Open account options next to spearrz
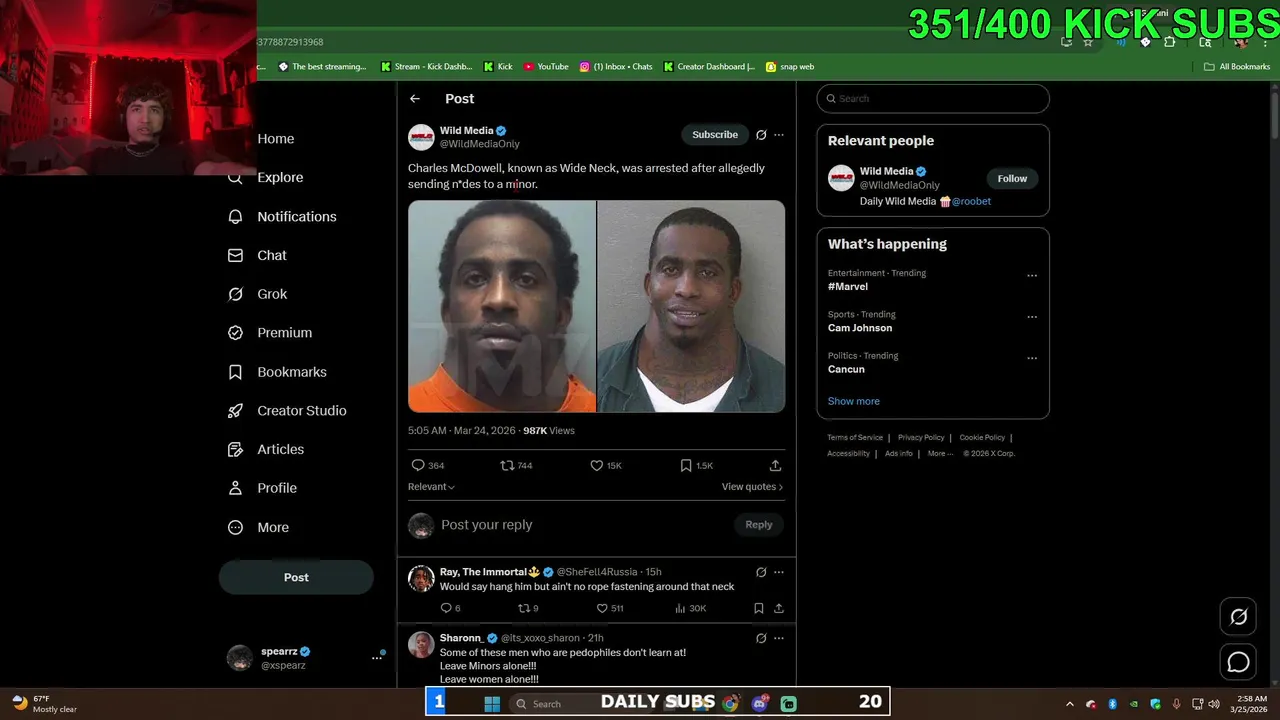 (x=378, y=657)
